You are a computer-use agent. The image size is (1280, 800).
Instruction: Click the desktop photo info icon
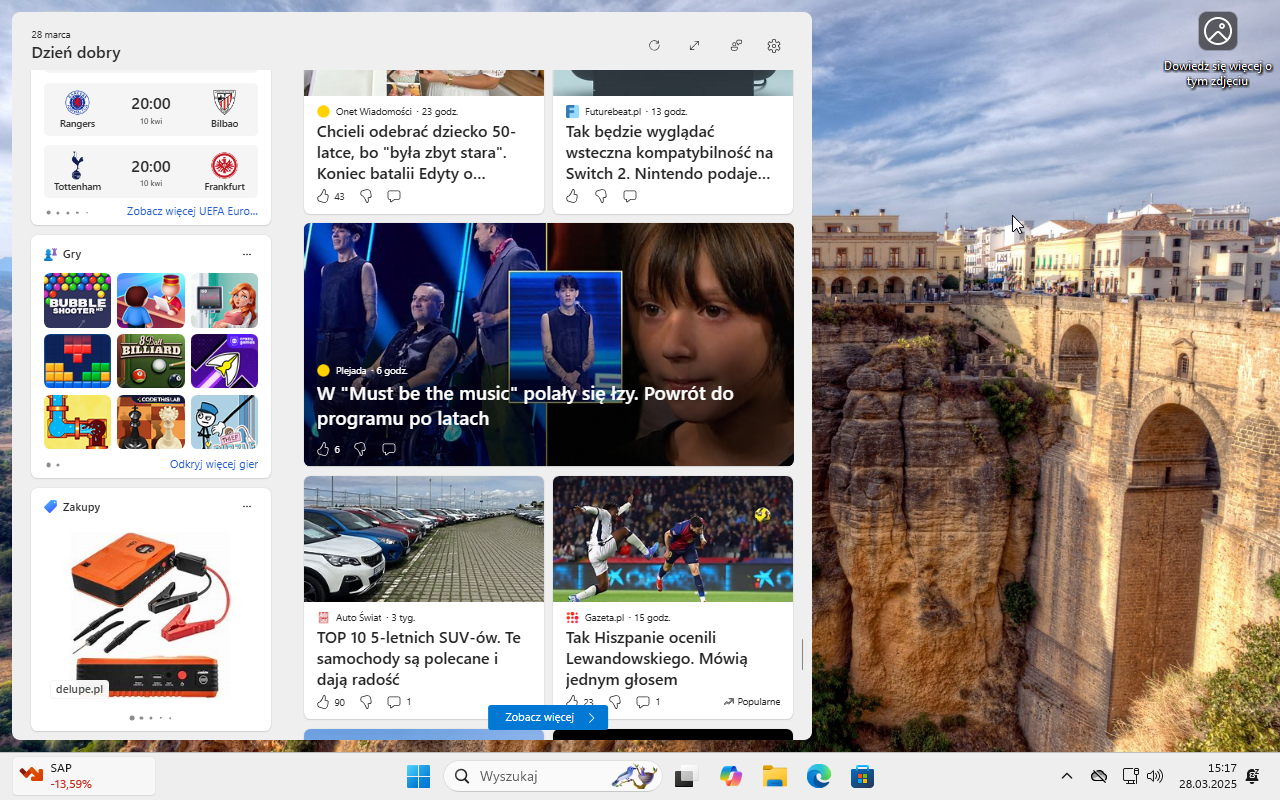point(1217,31)
